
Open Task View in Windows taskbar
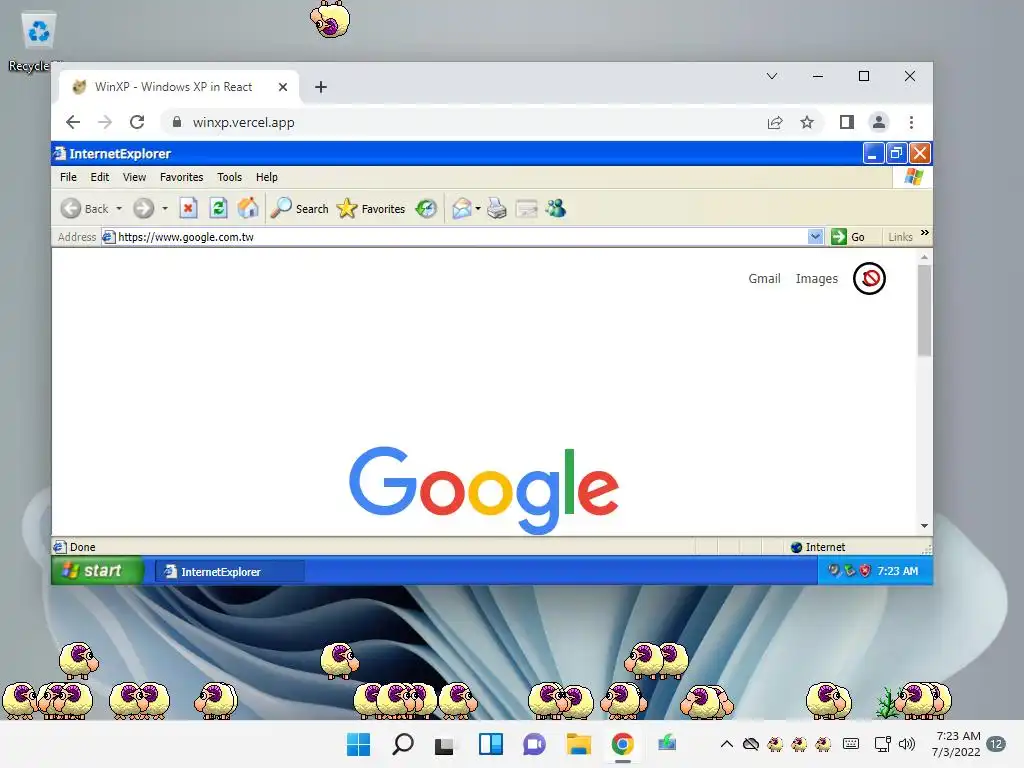pos(444,745)
